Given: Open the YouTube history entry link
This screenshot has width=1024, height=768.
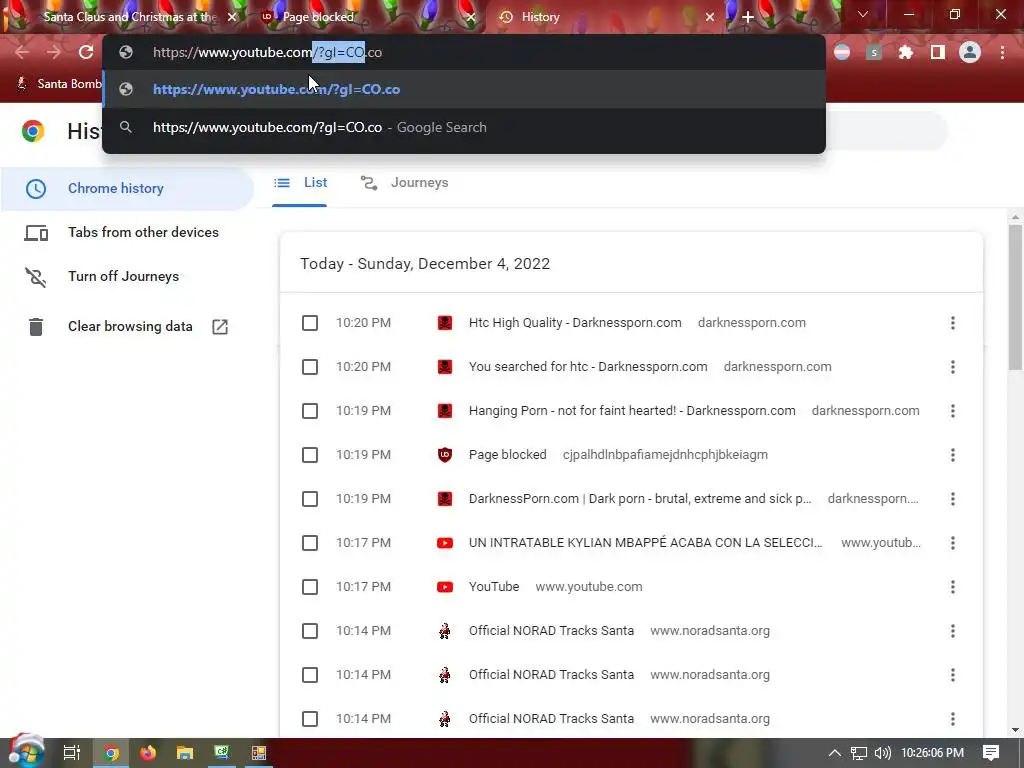Looking at the screenshot, I should pyautogui.click(x=494, y=586).
